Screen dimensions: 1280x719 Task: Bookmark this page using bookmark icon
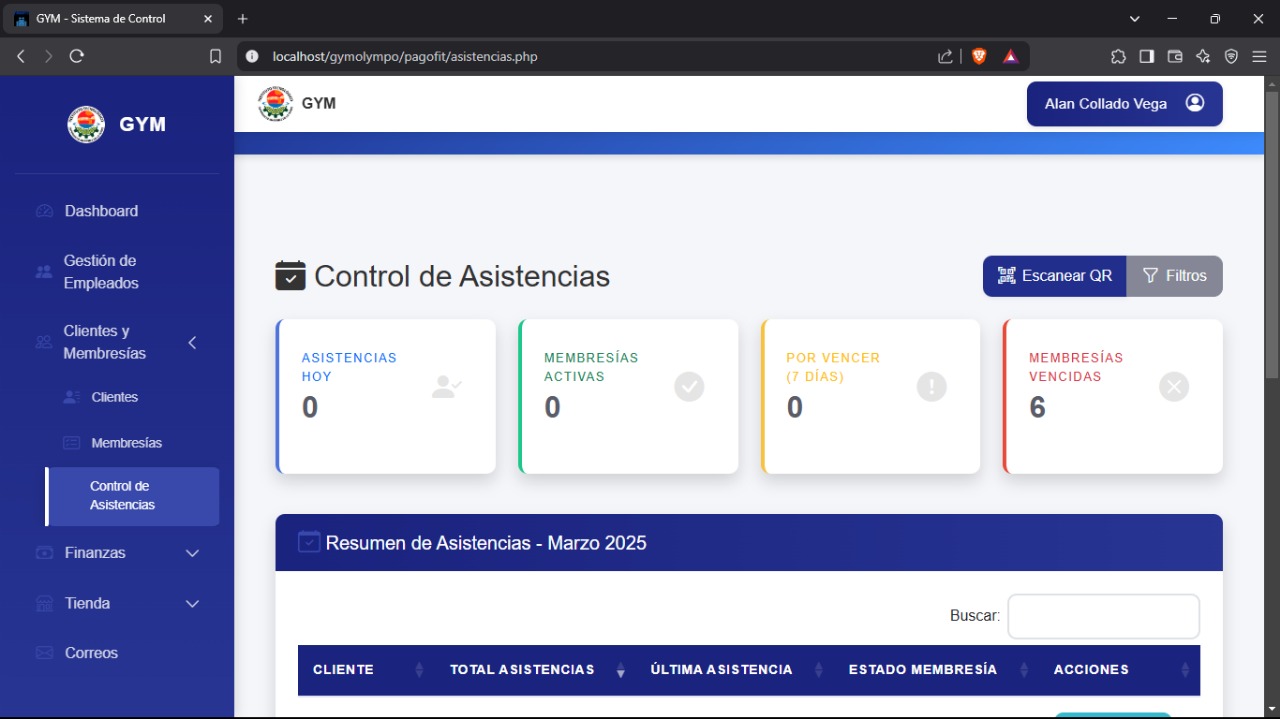215,57
